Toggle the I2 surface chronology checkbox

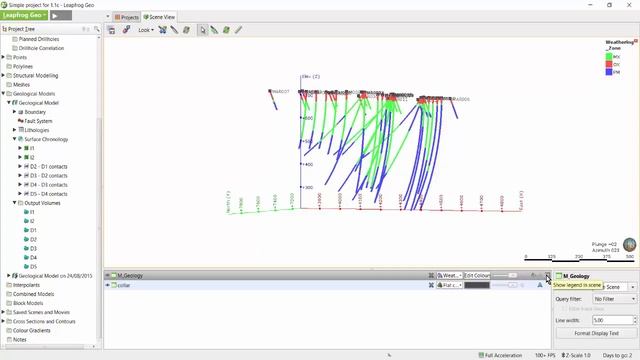point(27,157)
